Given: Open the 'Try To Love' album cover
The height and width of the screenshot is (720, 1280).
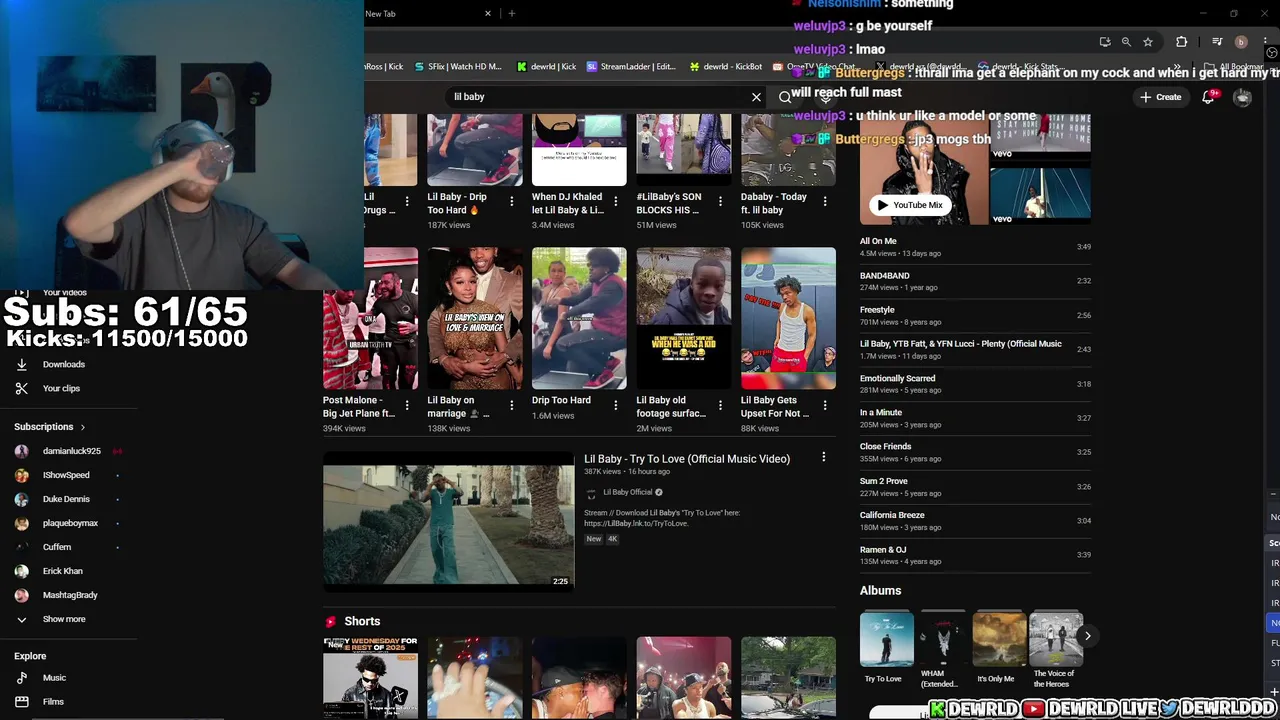Looking at the screenshot, I should point(886,640).
